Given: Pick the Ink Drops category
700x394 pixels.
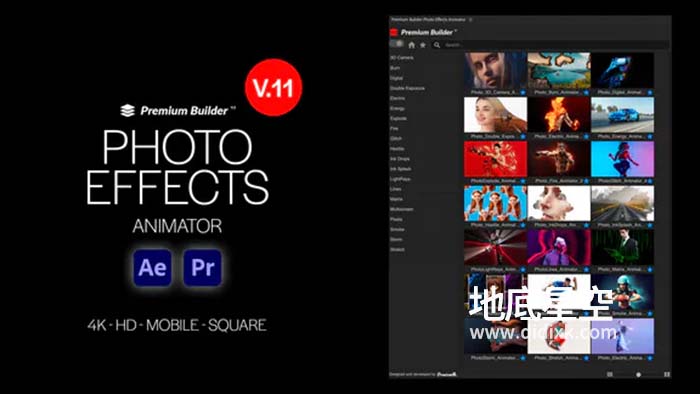Looking at the screenshot, I should coord(400,159).
